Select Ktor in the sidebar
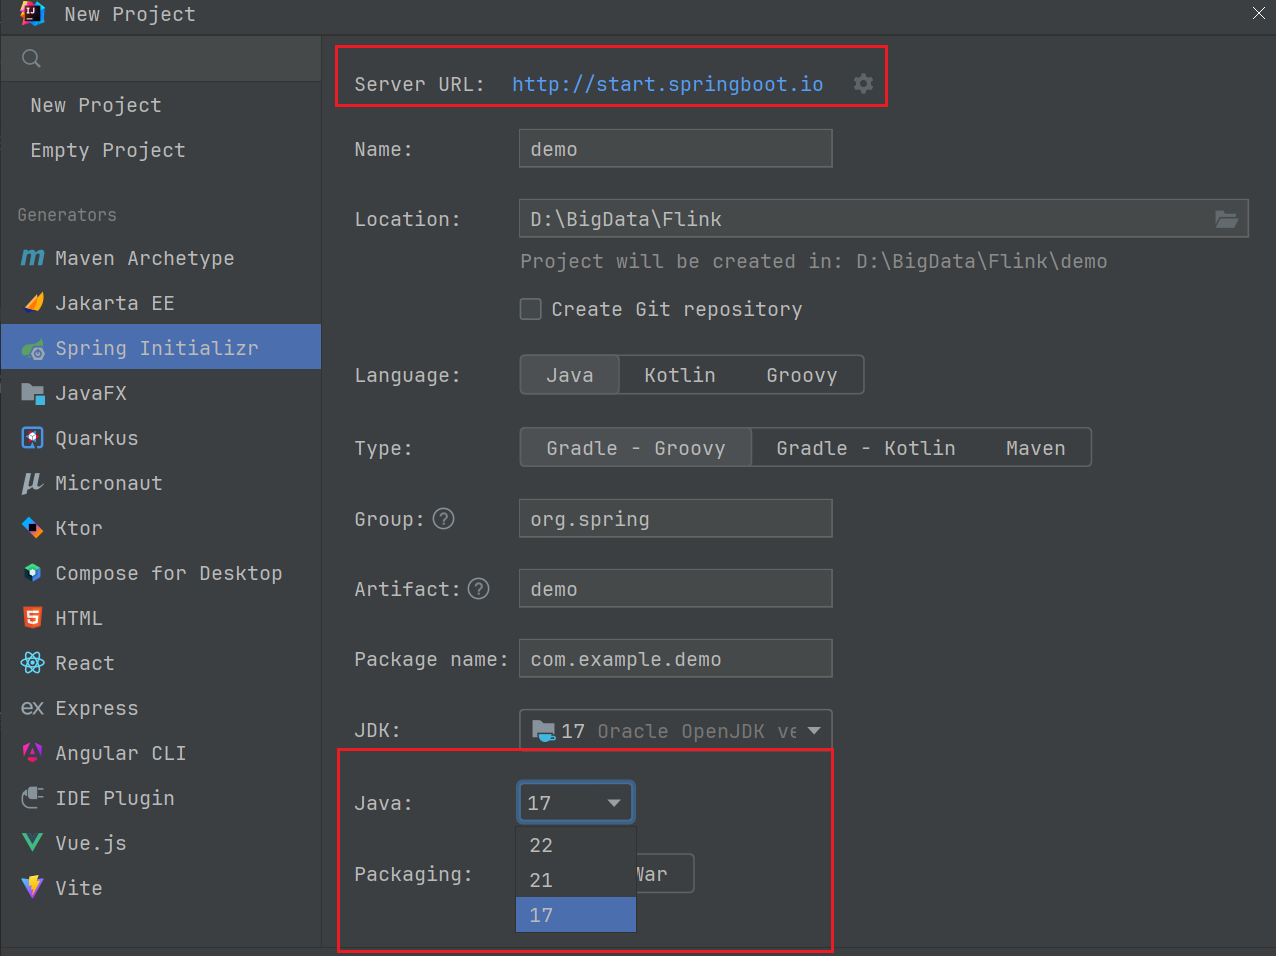 [161, 528]
